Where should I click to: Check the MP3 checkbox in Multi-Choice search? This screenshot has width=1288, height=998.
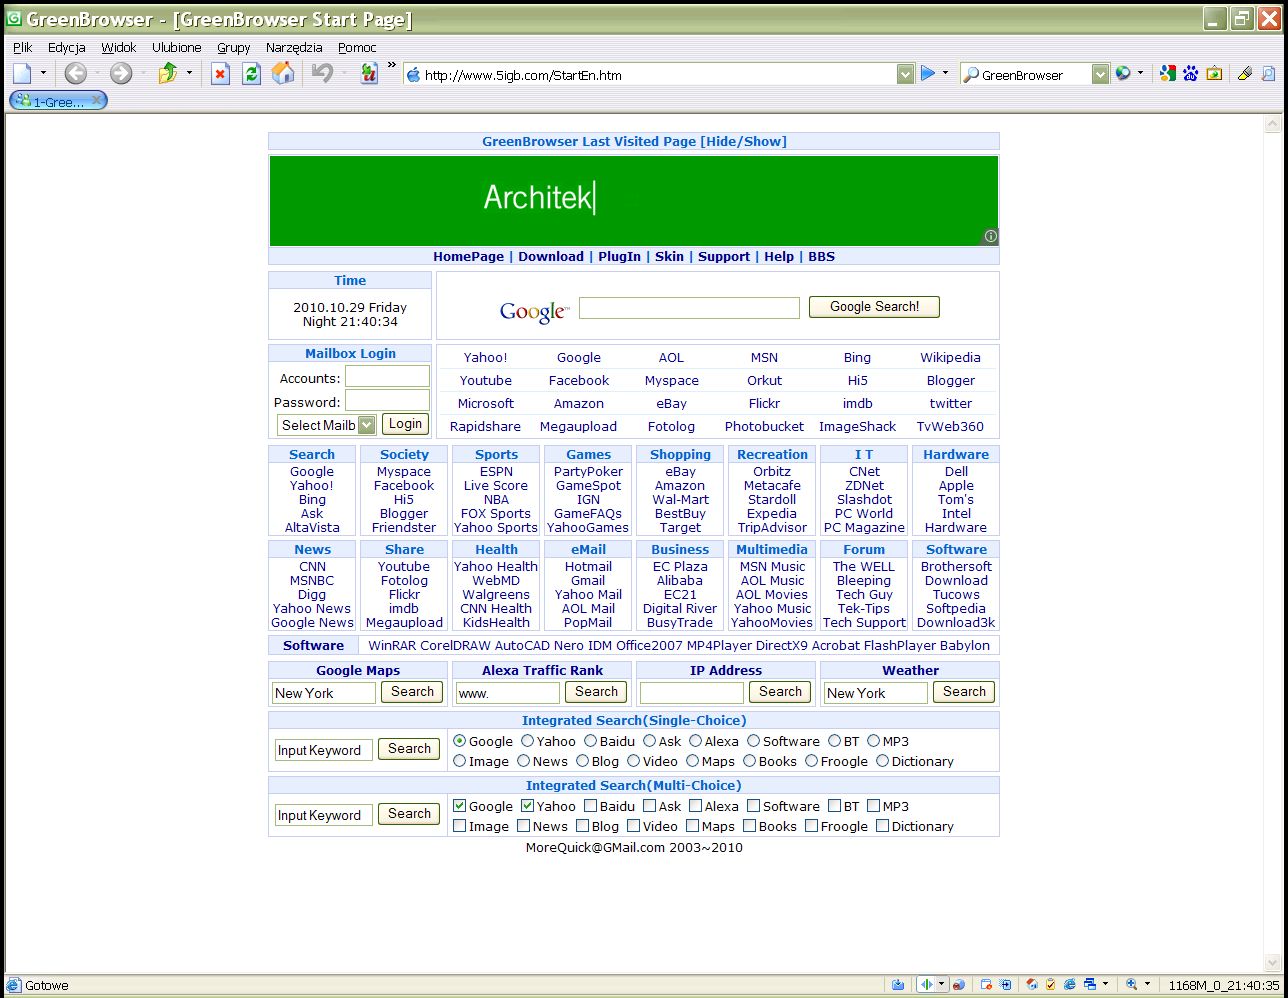[x=873, y=806]
